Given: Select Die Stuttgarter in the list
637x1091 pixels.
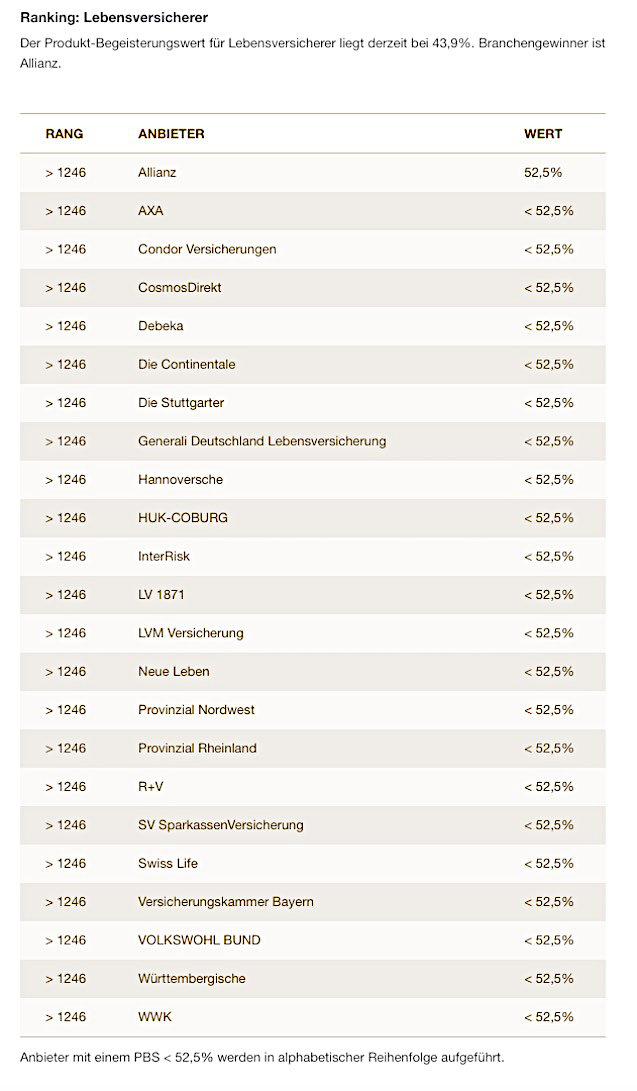Looking at the screenshot, I should [x=181, y=403].
